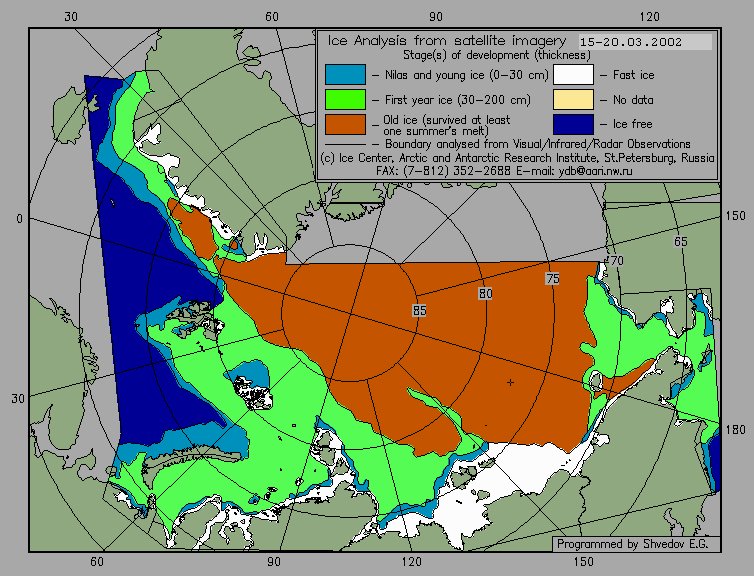Click the top-edge longitude label 120

point(650,17)
